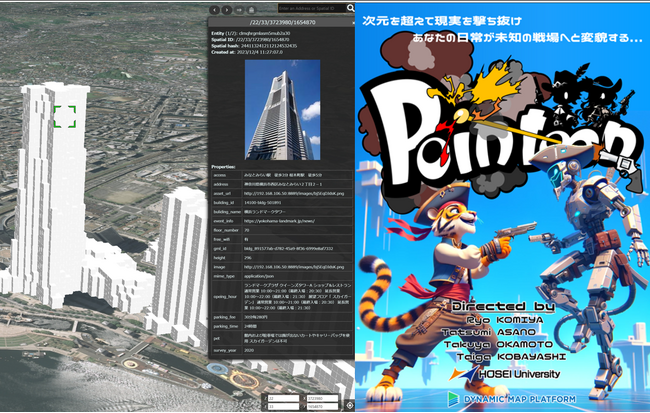The image size is (650, 413).
Task: Click the magnifier search icon
Action: pos(350,8)
